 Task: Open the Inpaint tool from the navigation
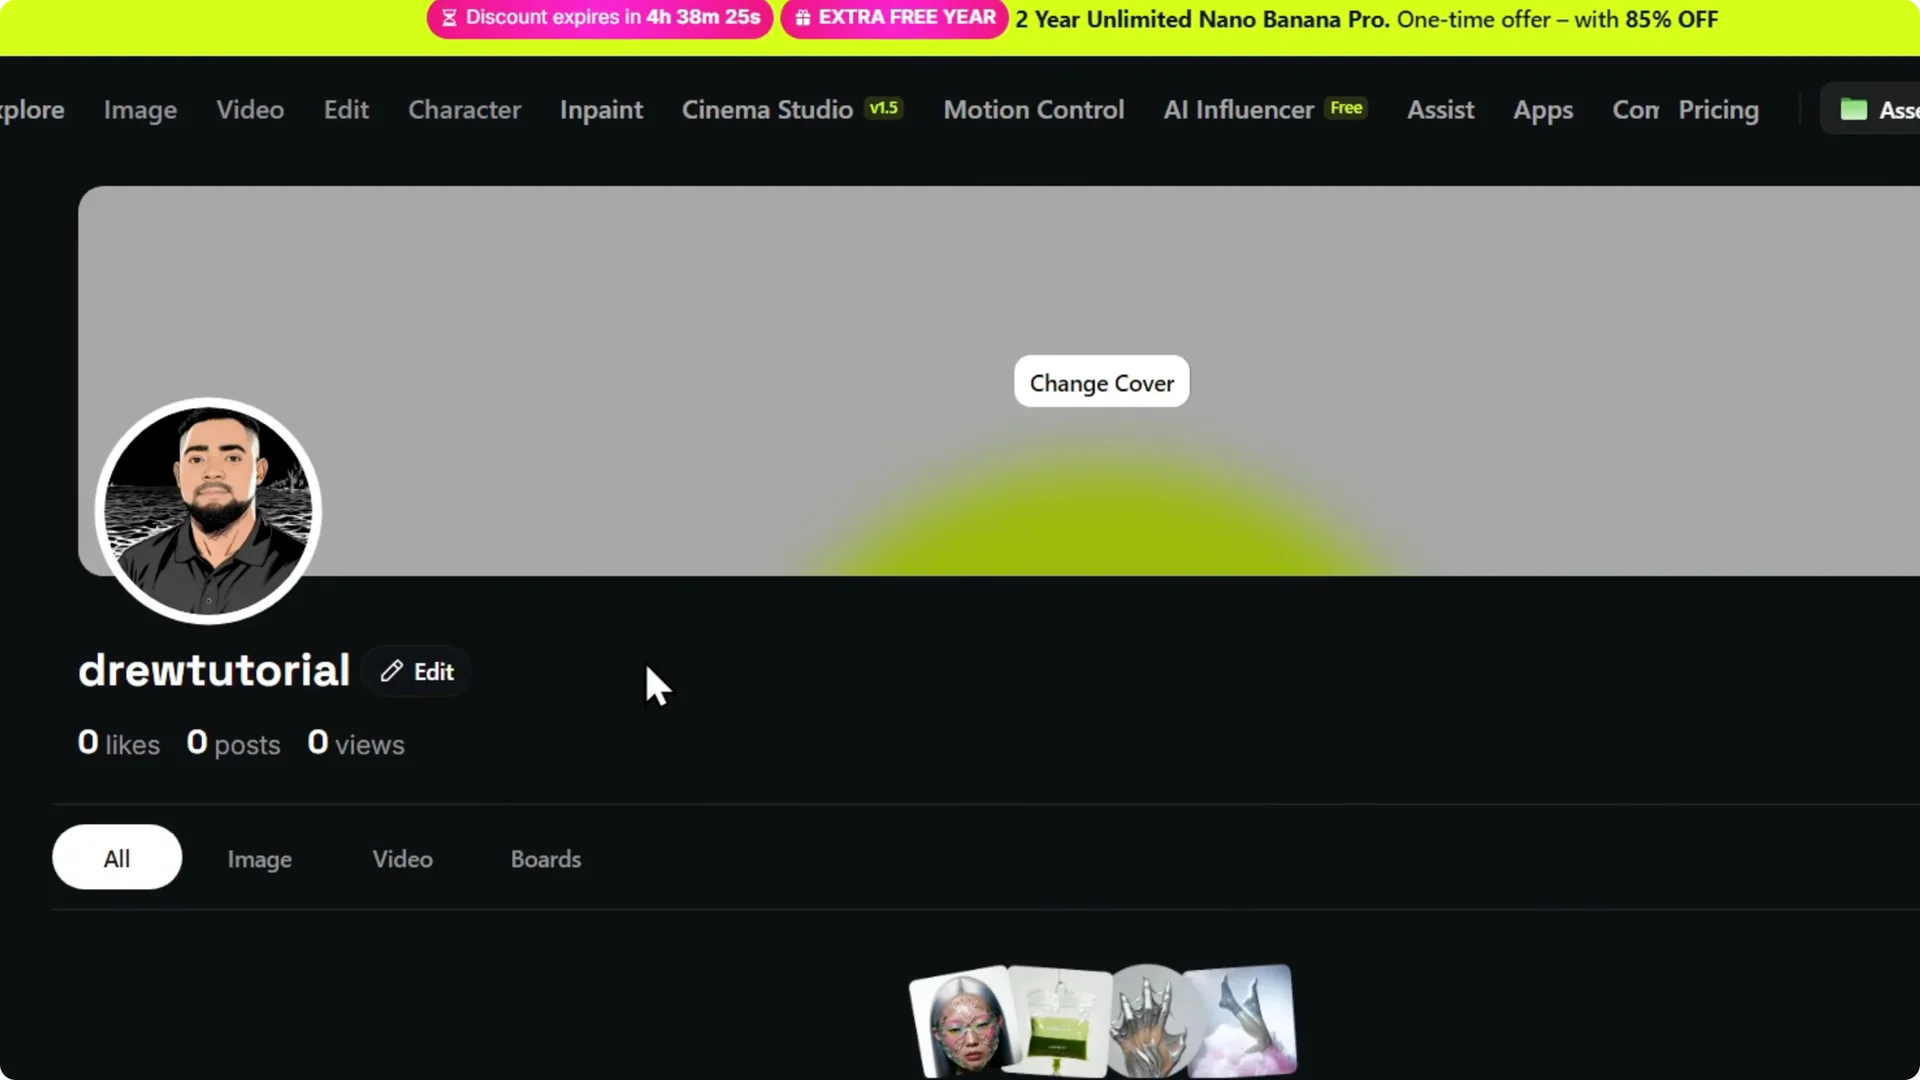coord(601,110)
